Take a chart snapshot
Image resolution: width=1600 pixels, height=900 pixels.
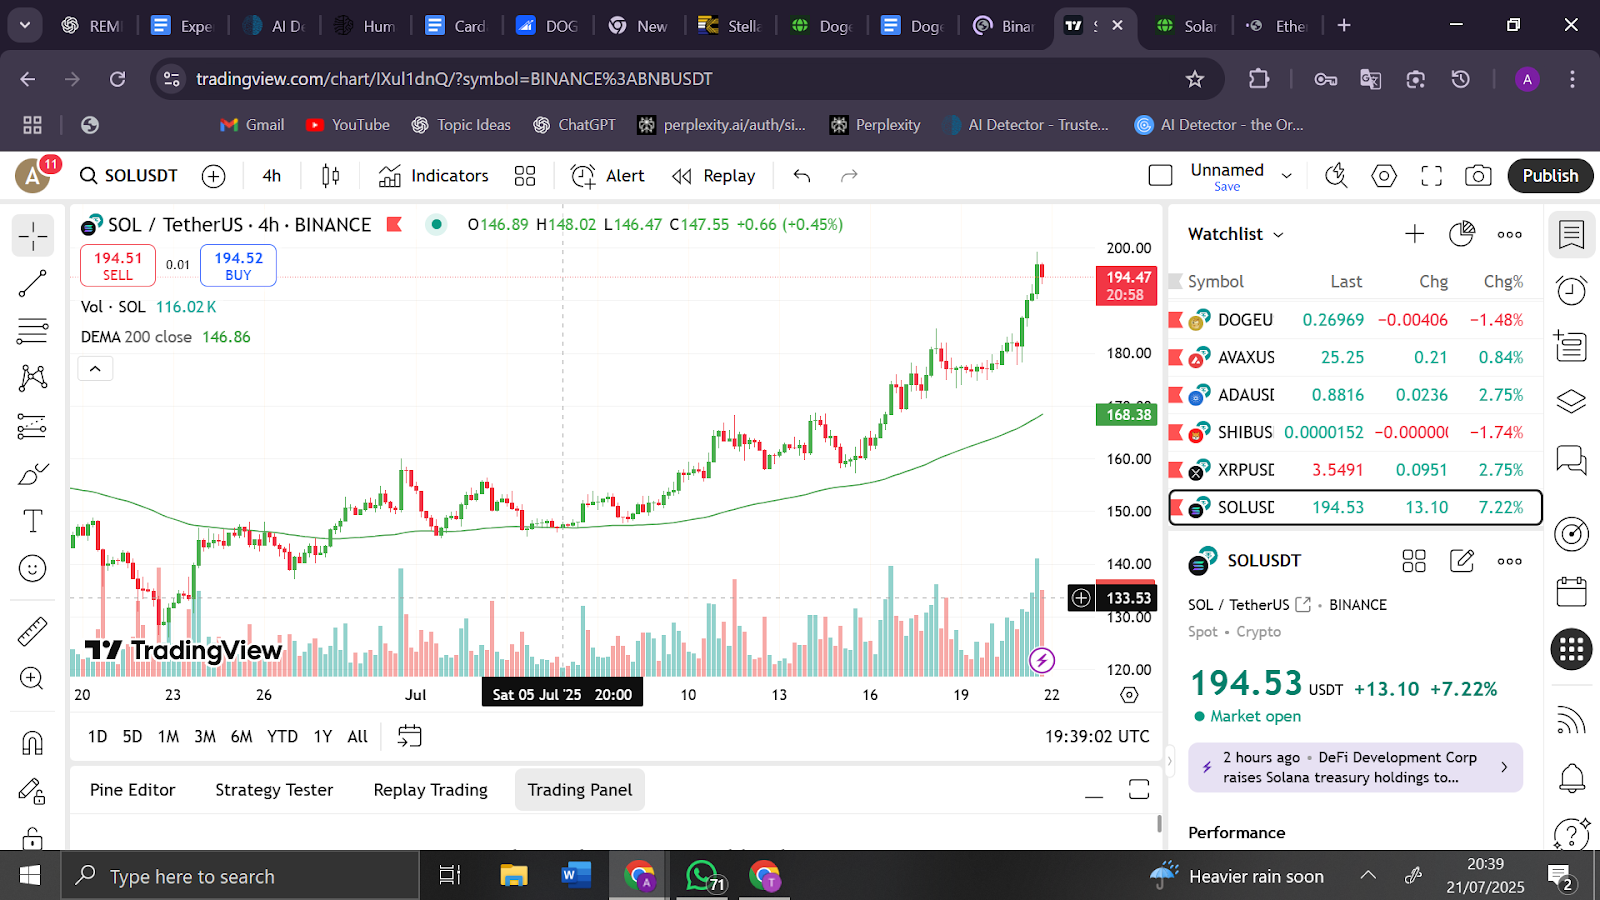click(1478, 176)
